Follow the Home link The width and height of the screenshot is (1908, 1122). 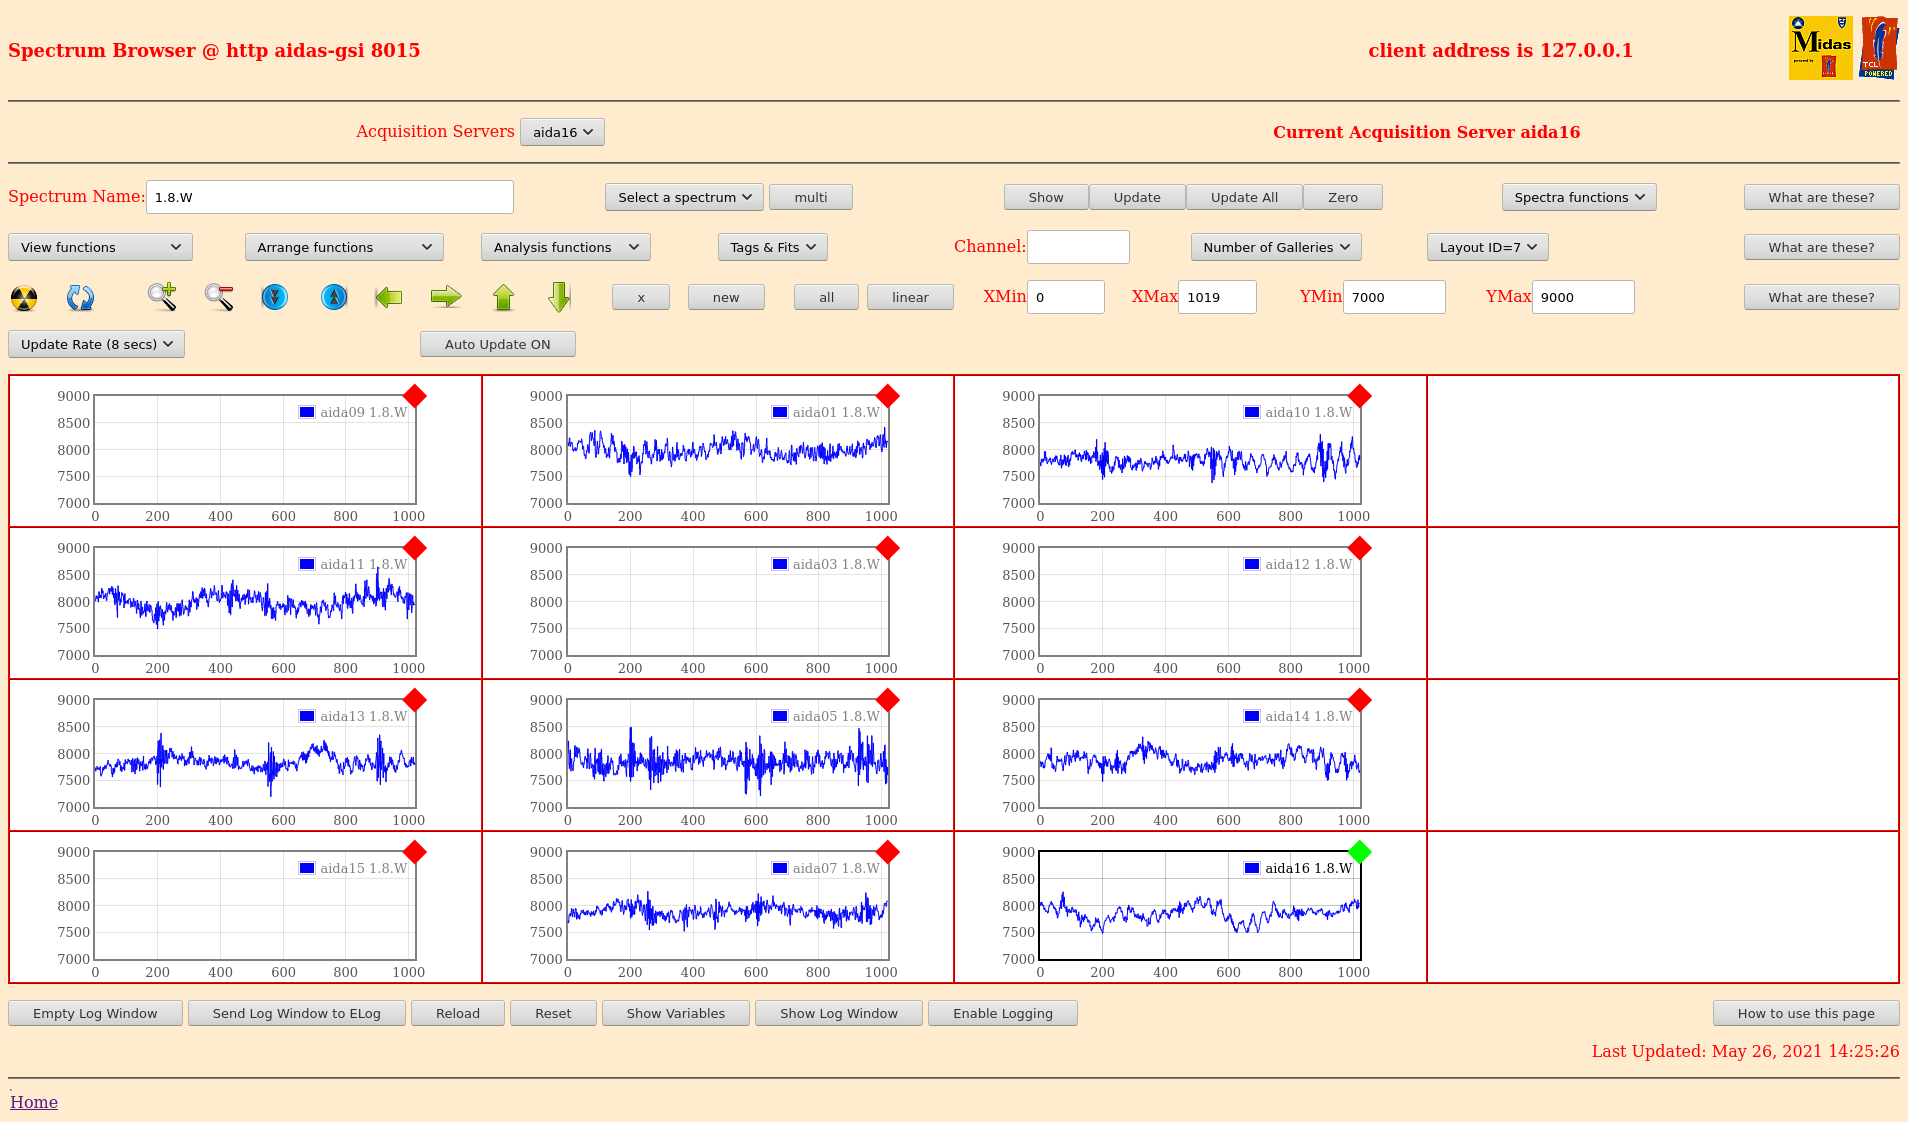pos(34,1102)
